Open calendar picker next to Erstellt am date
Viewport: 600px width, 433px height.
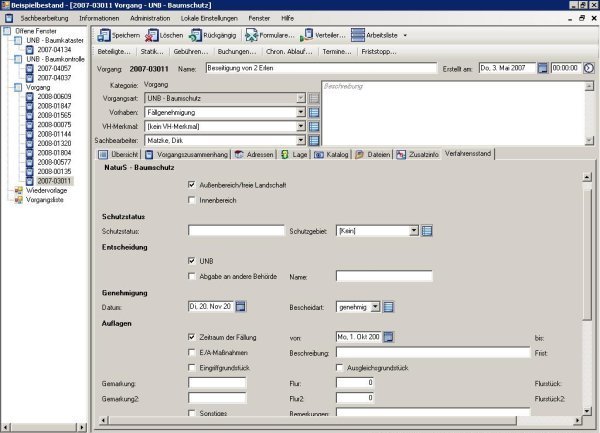[x=543, y=68]
